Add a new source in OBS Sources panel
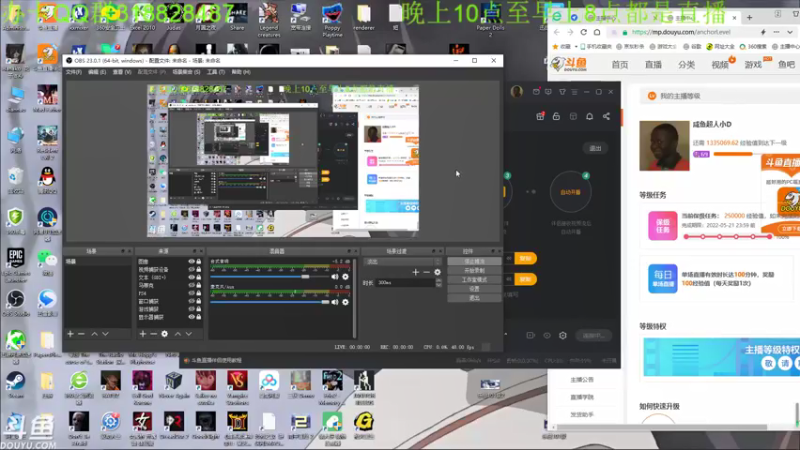The image size is (800, 450). 143,334
